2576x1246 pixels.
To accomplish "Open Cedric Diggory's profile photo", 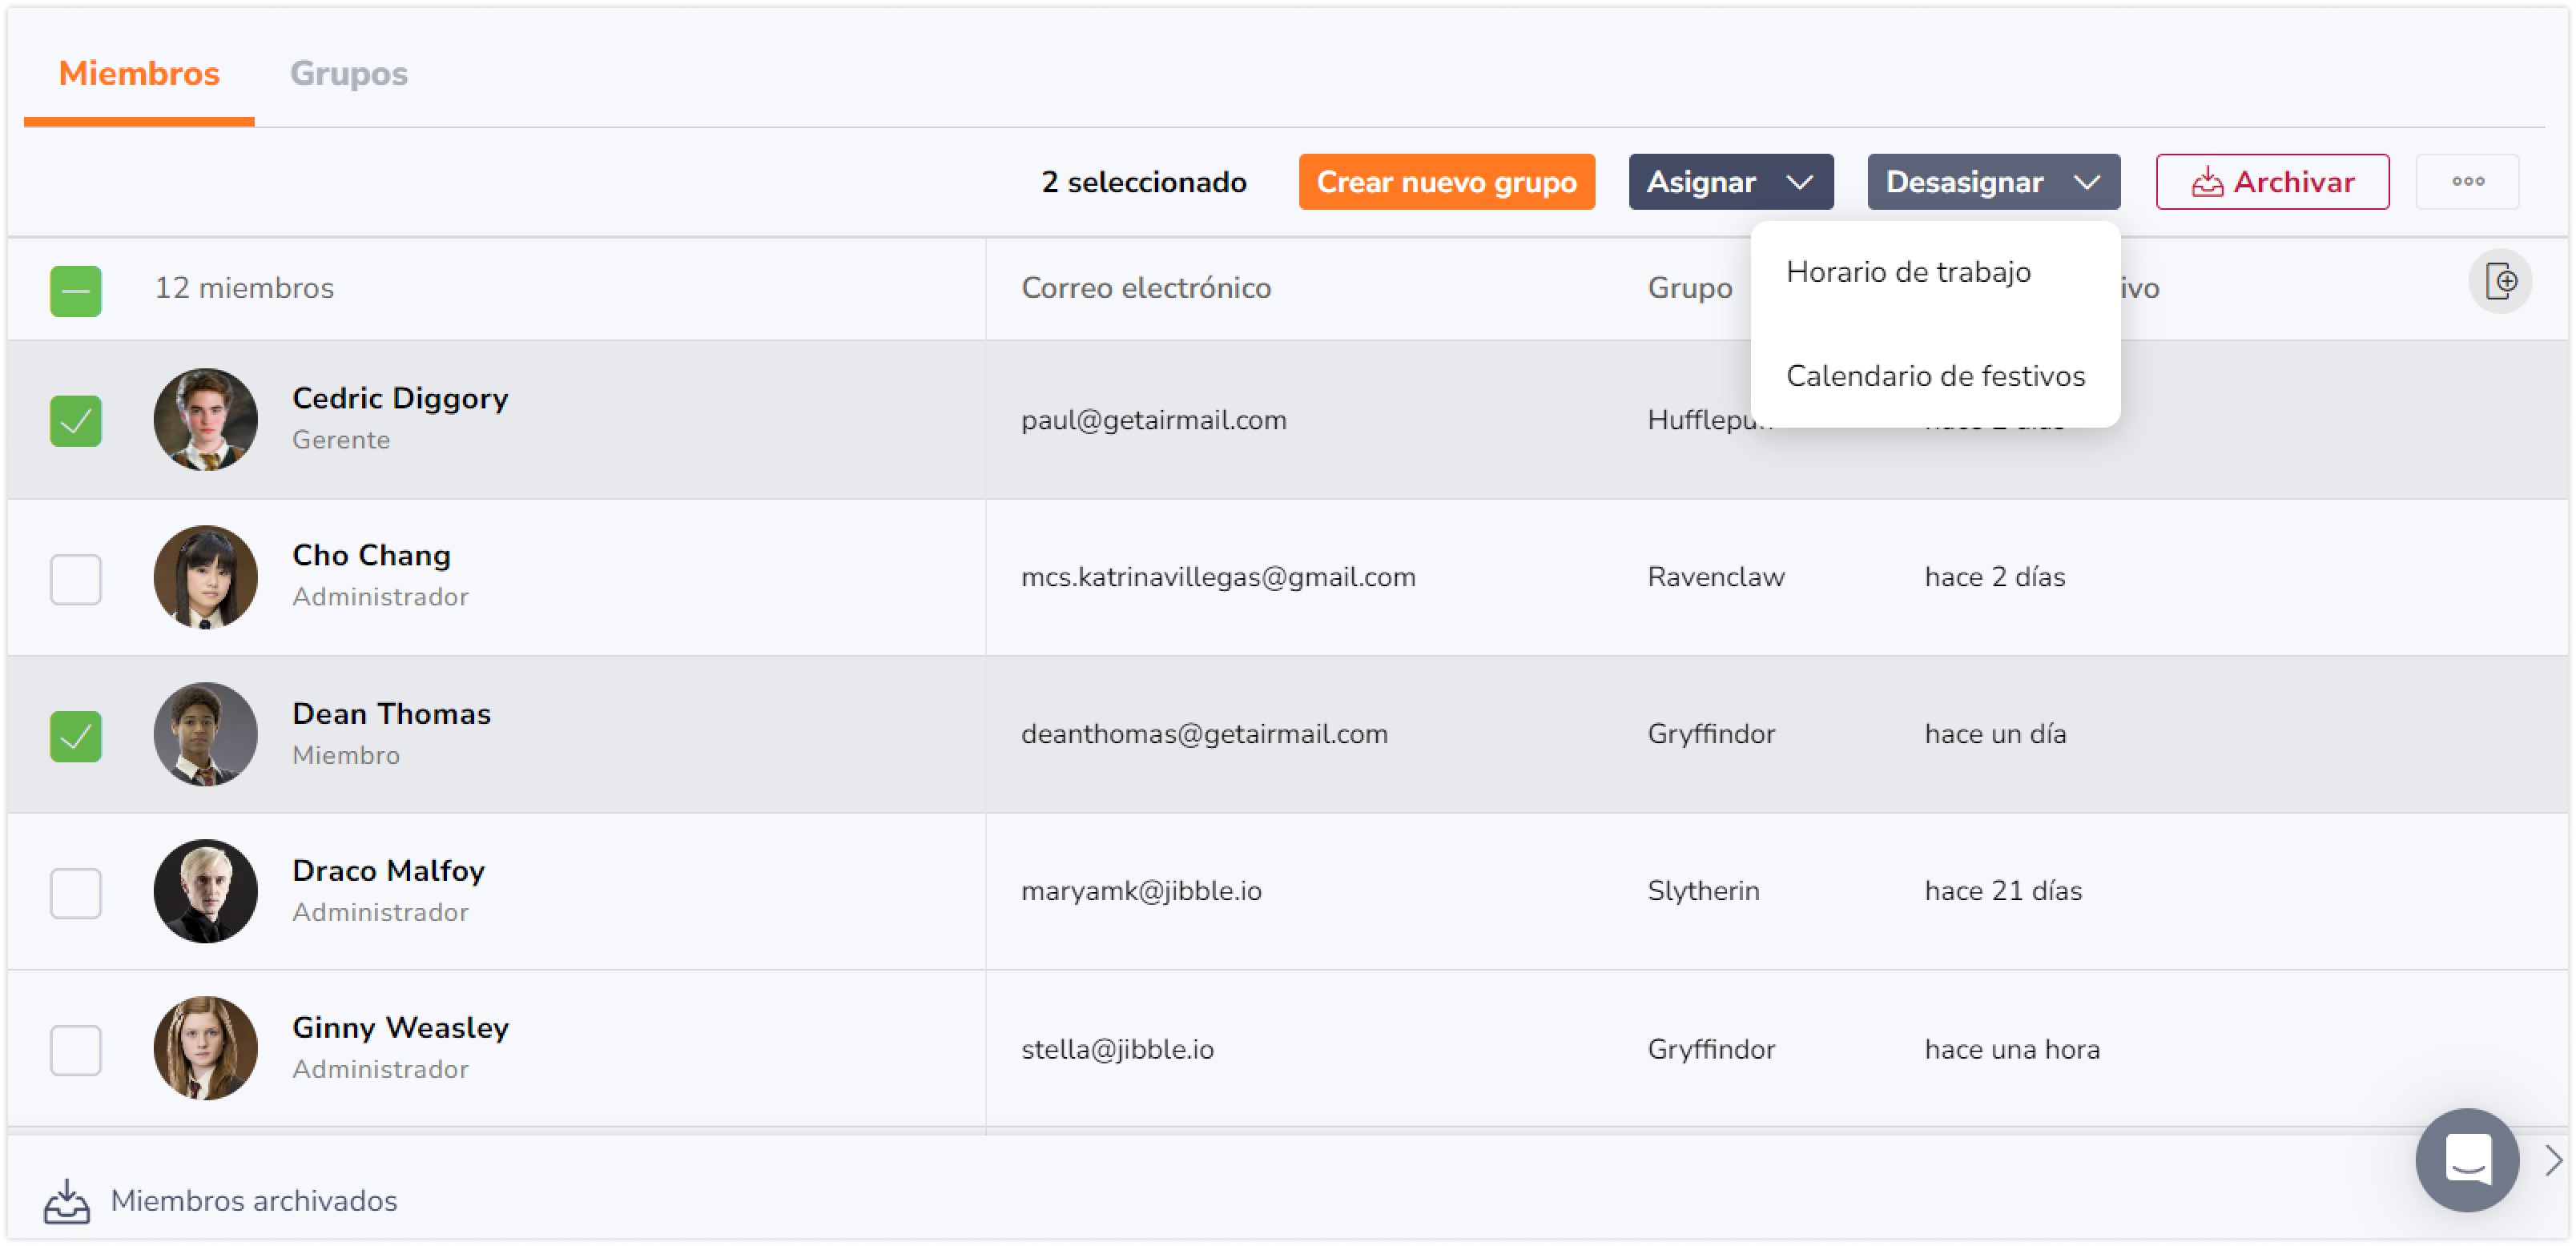I will (205, 419).
